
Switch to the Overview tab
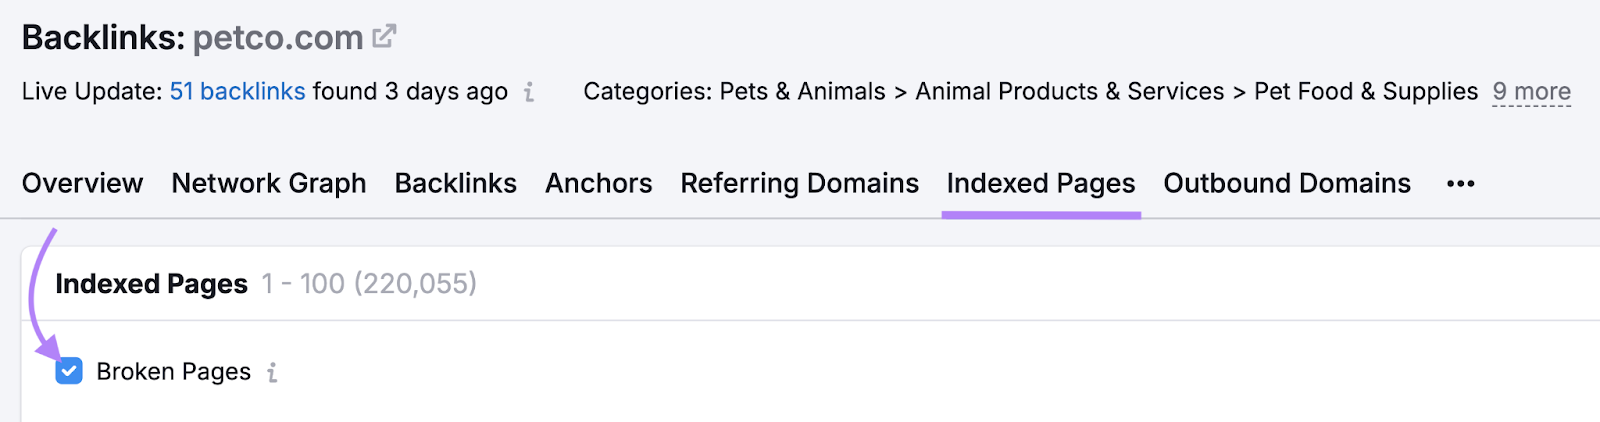click(x=82, y=184)
